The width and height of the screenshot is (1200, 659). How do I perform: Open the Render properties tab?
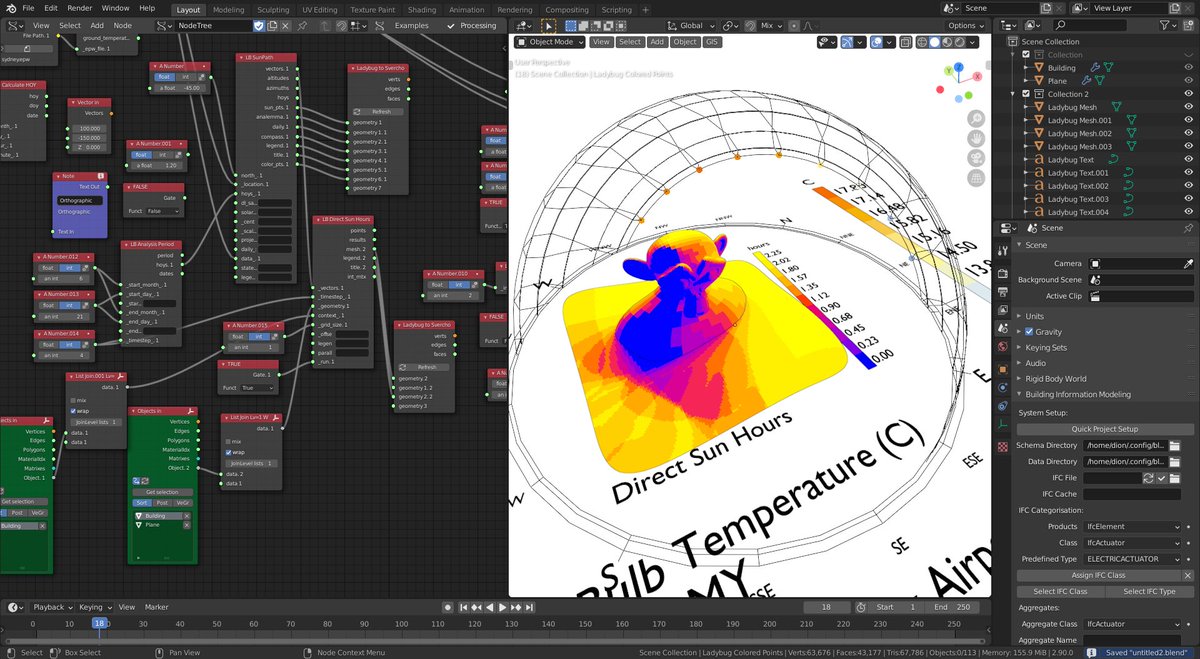click(x=1002, y=274)
